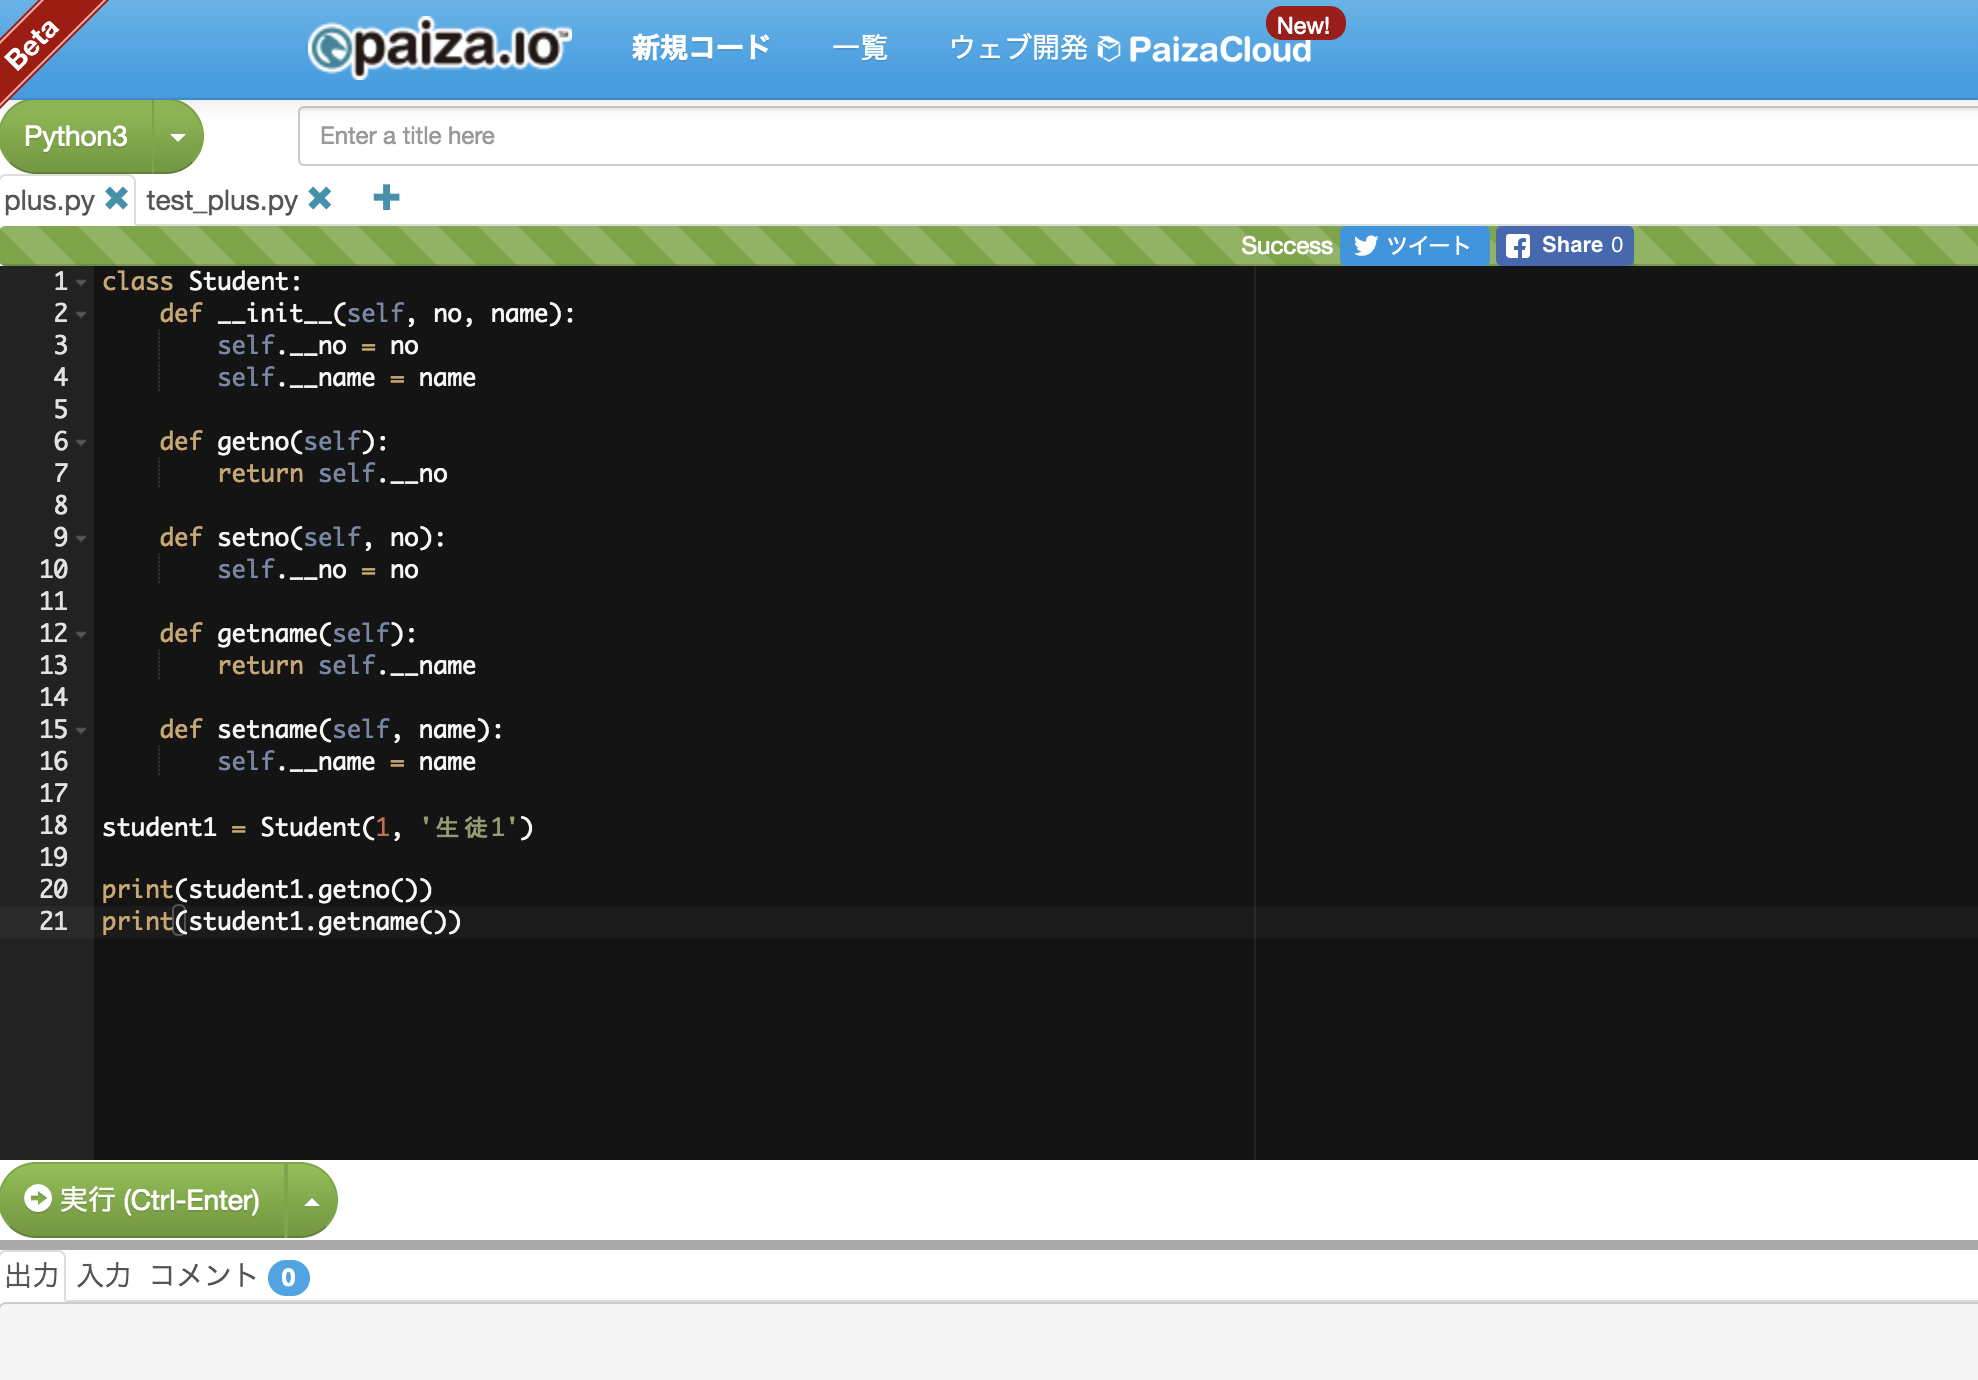Screen dimensions: 1978x1380
Task: Add a new file with plus icon
Action: pos(386,198)
